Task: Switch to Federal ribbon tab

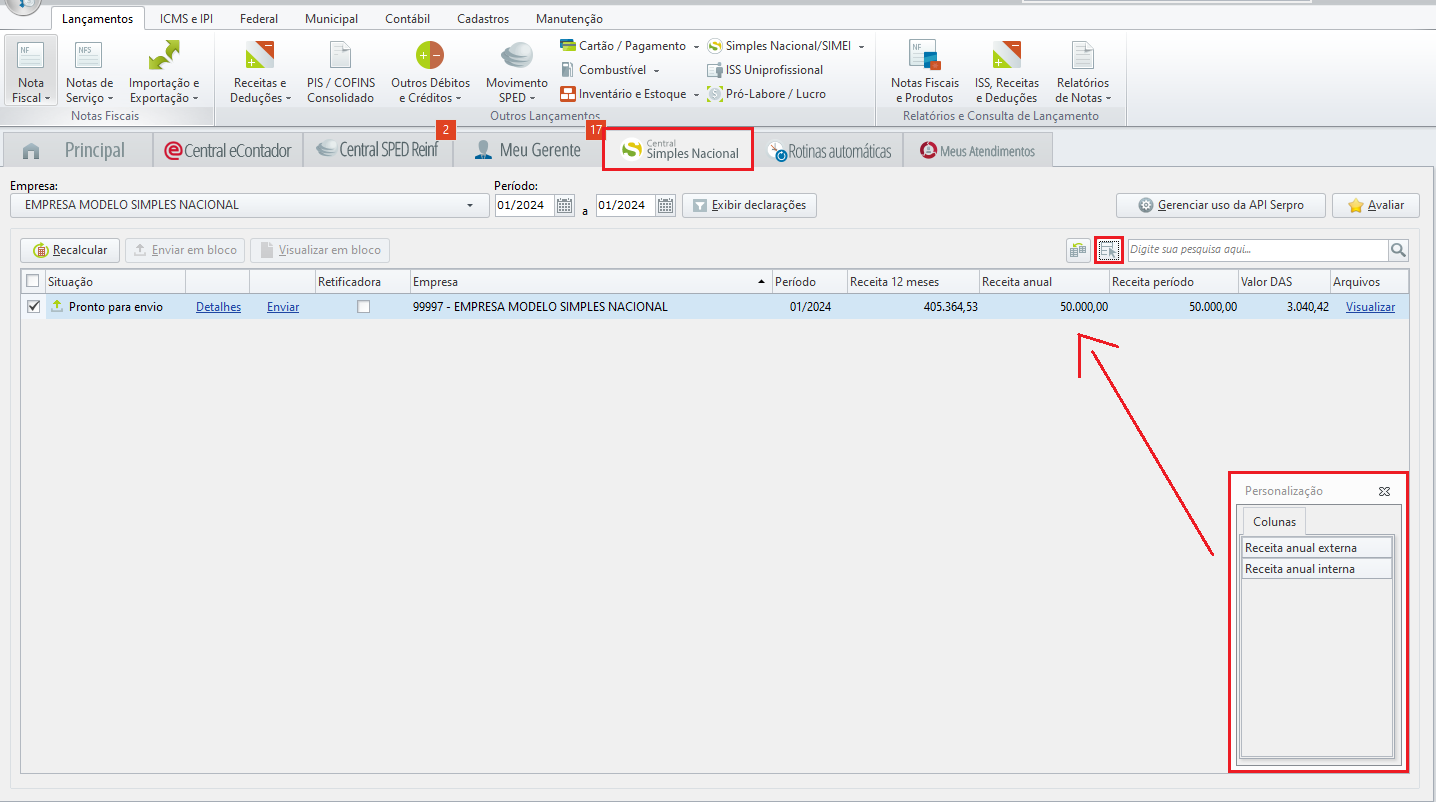Action: coord(259,19)
